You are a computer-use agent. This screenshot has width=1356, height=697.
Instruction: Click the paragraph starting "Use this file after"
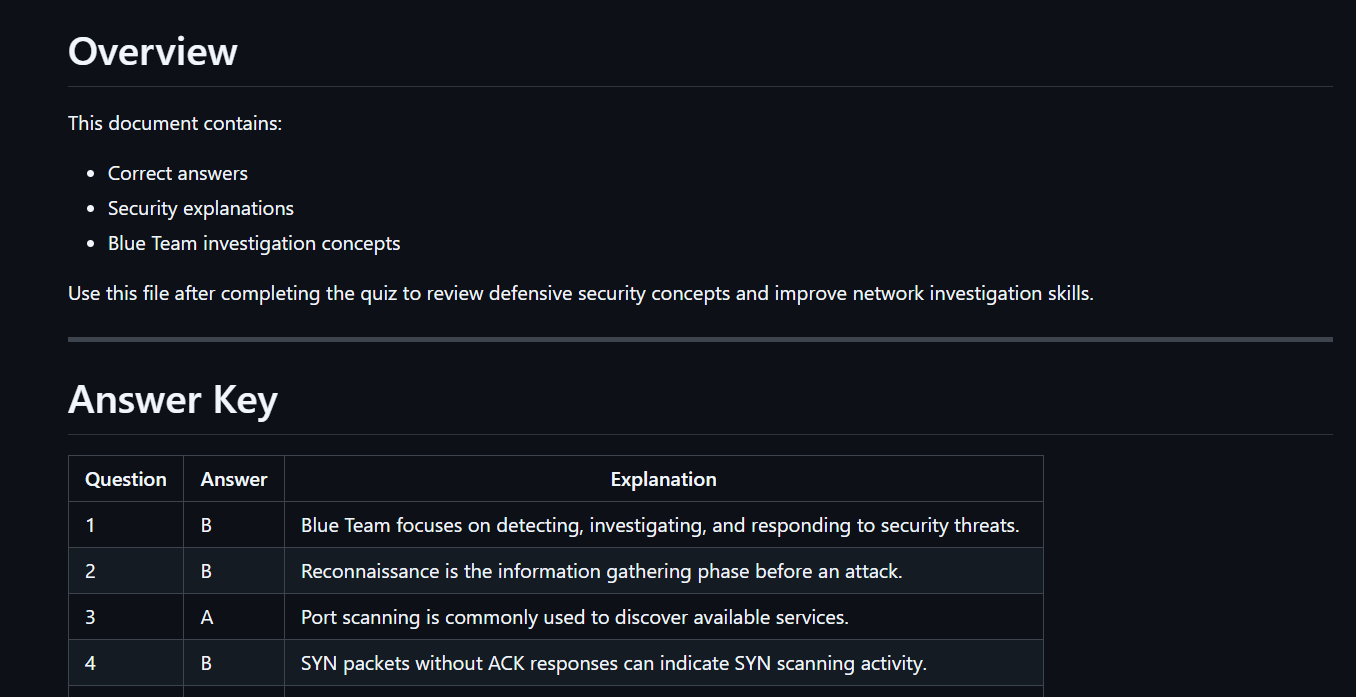pyautogui.click(x=581, y=293)
